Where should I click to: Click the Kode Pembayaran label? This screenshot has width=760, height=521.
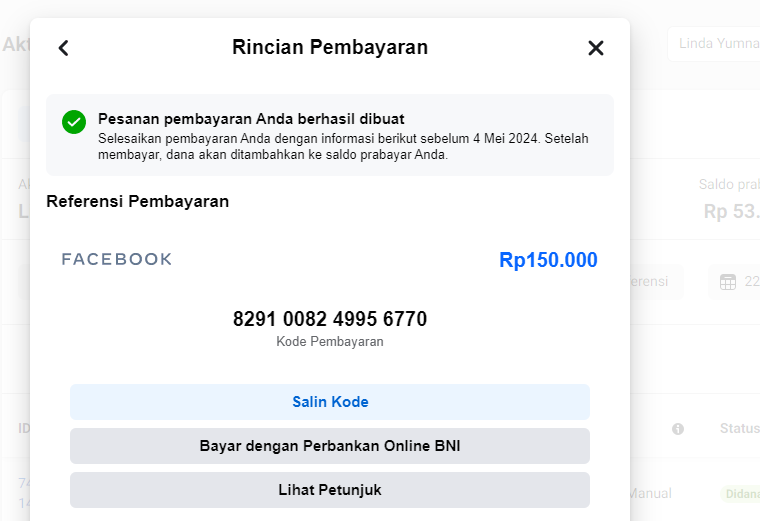(x=330, y=342)
